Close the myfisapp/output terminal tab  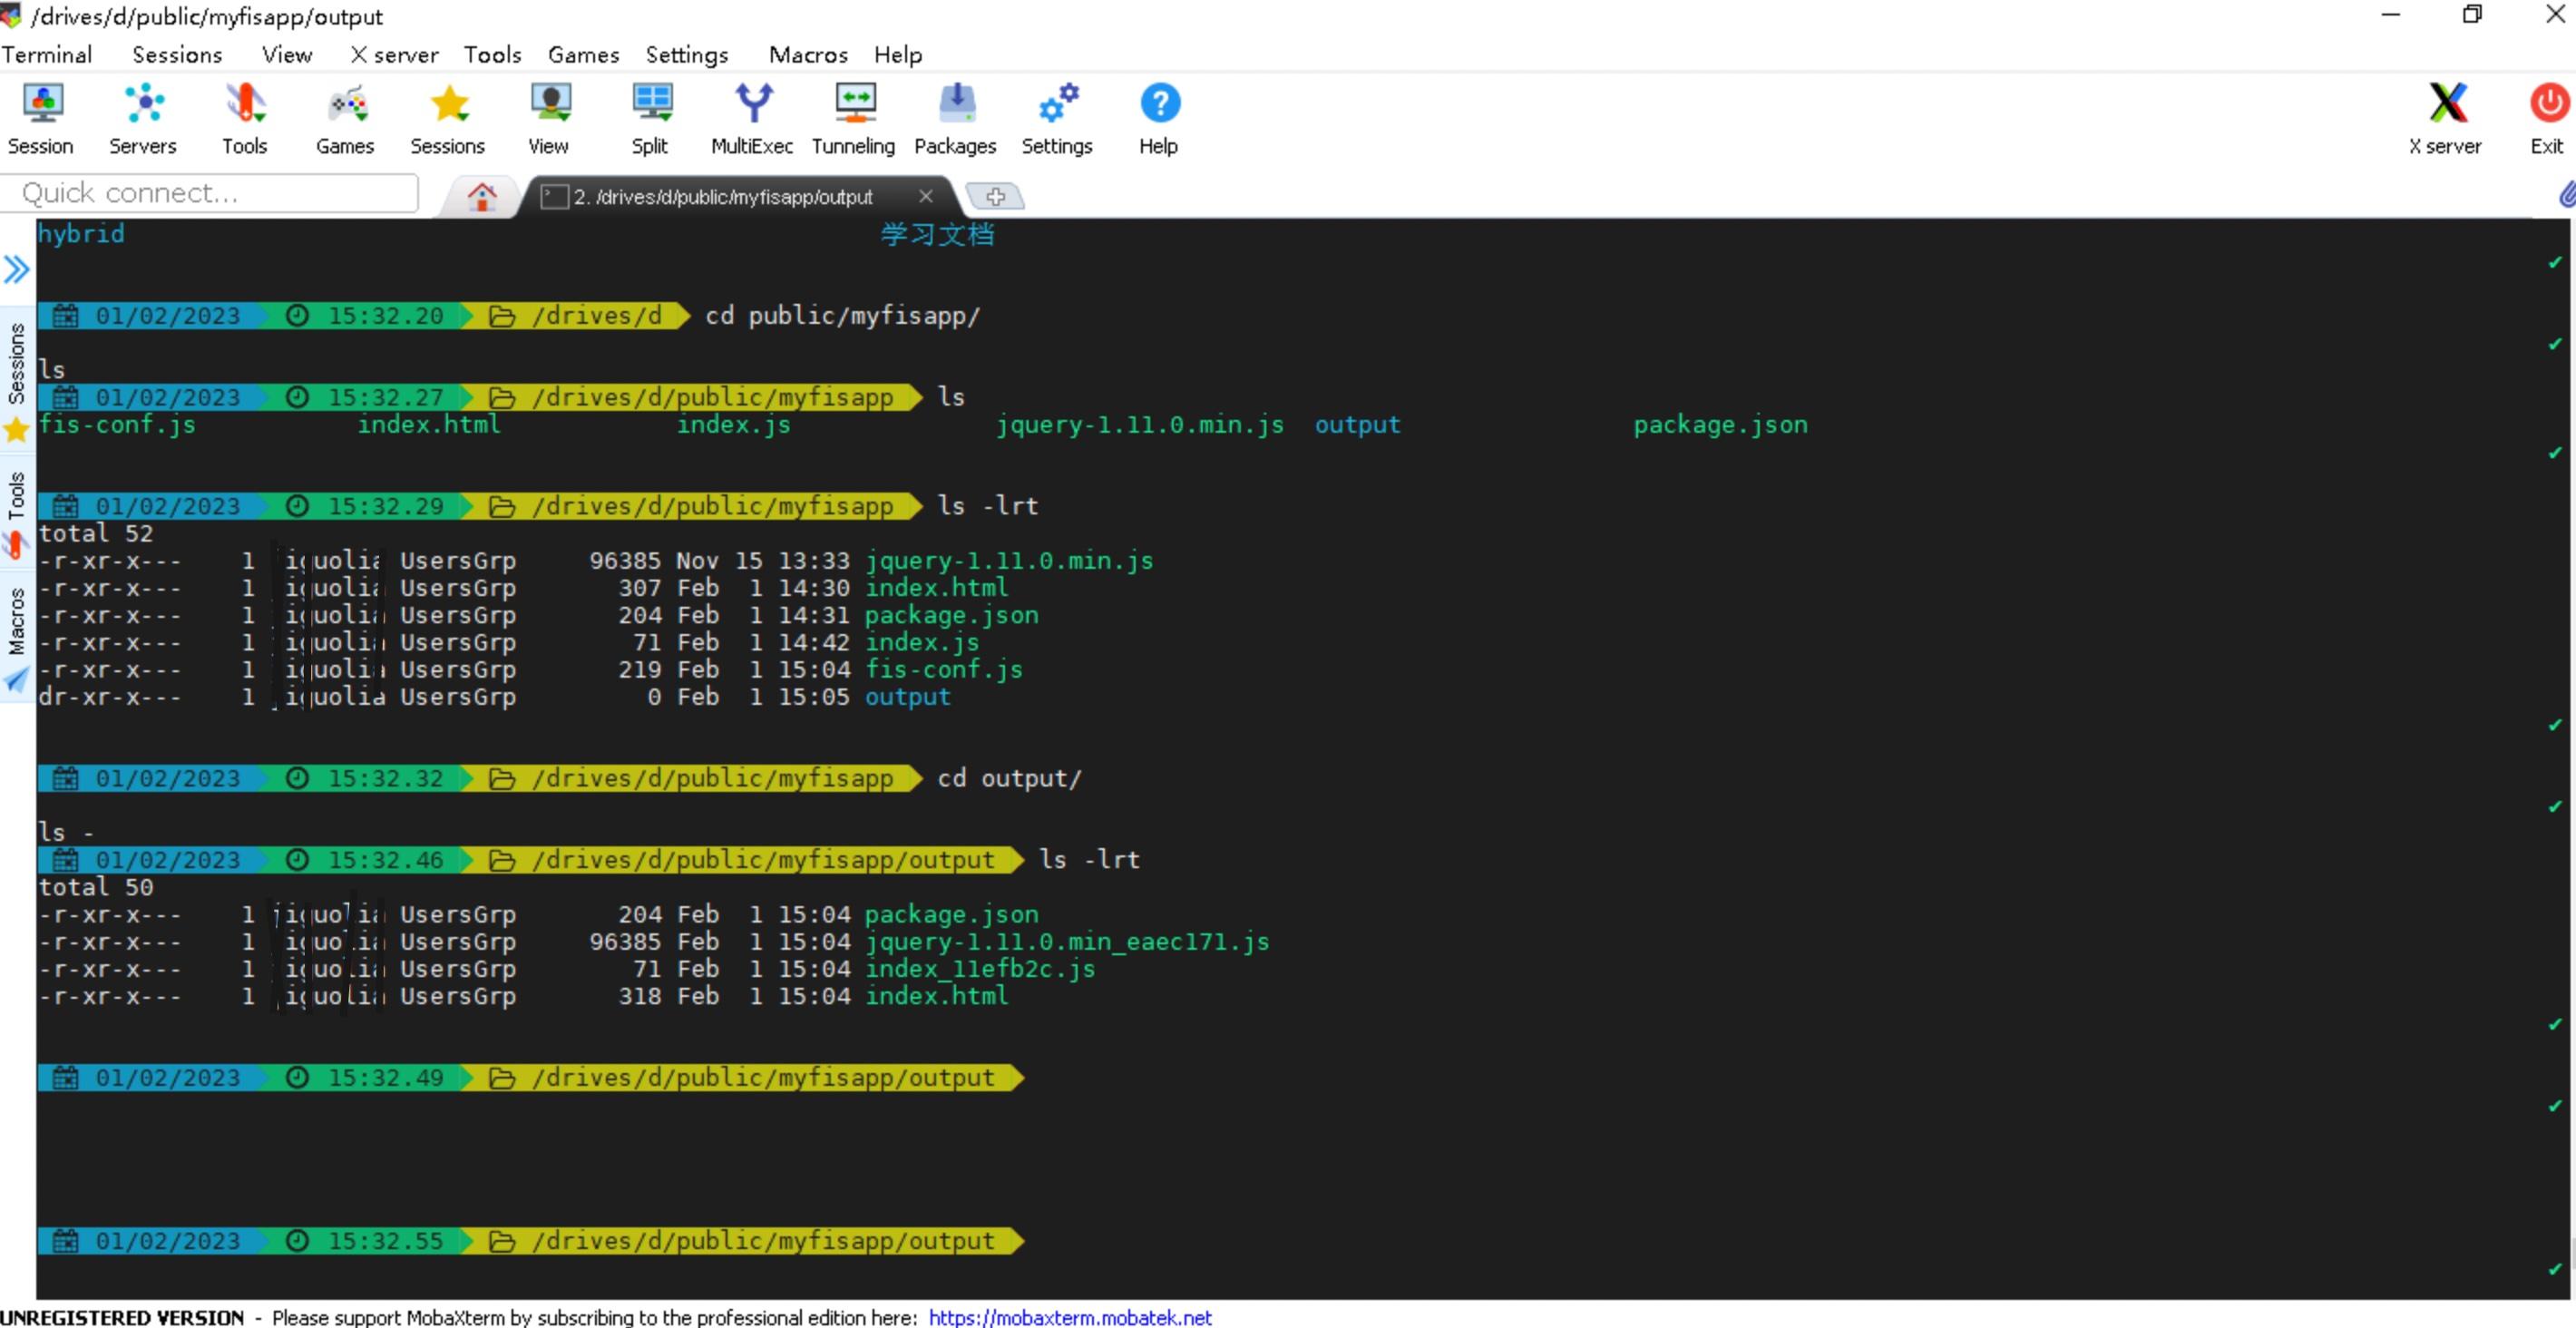[x=926, y=196]
